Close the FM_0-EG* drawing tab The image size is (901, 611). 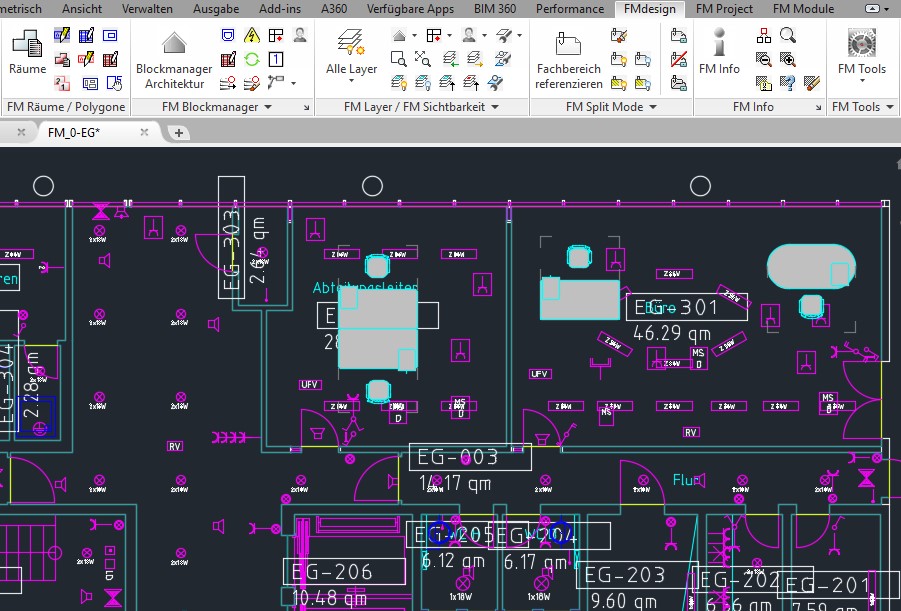coord(144,132)
